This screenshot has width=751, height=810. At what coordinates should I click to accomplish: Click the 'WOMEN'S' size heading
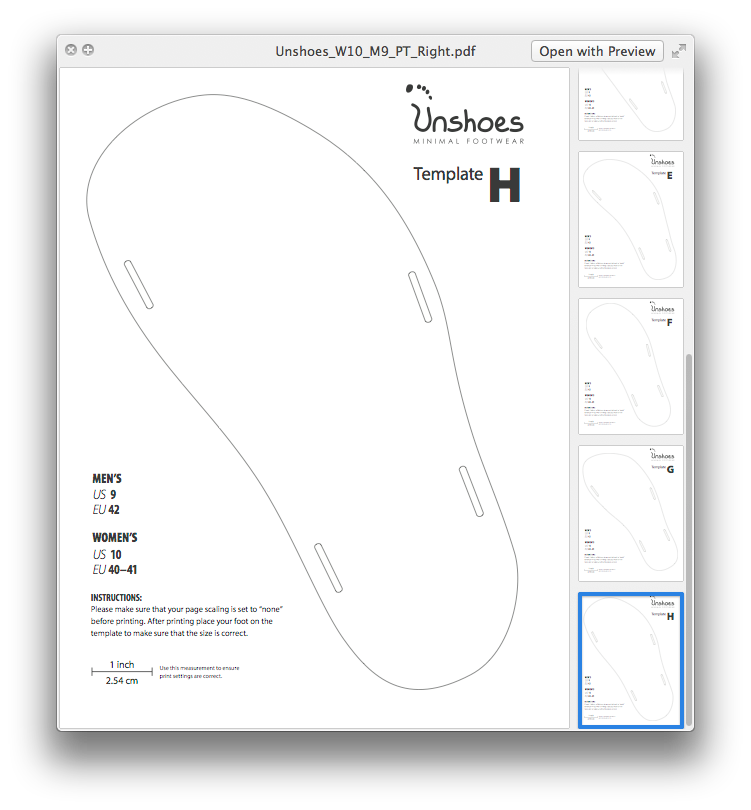(115, 538)
